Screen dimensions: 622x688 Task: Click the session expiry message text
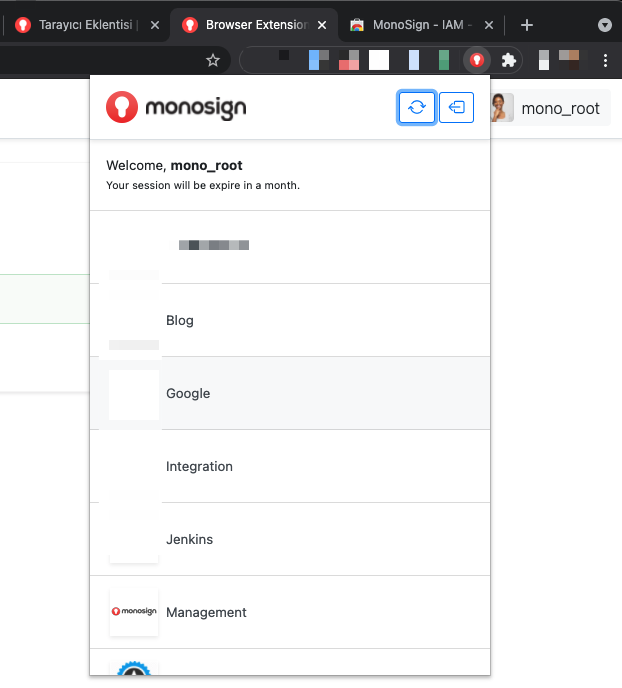[203, 185]
